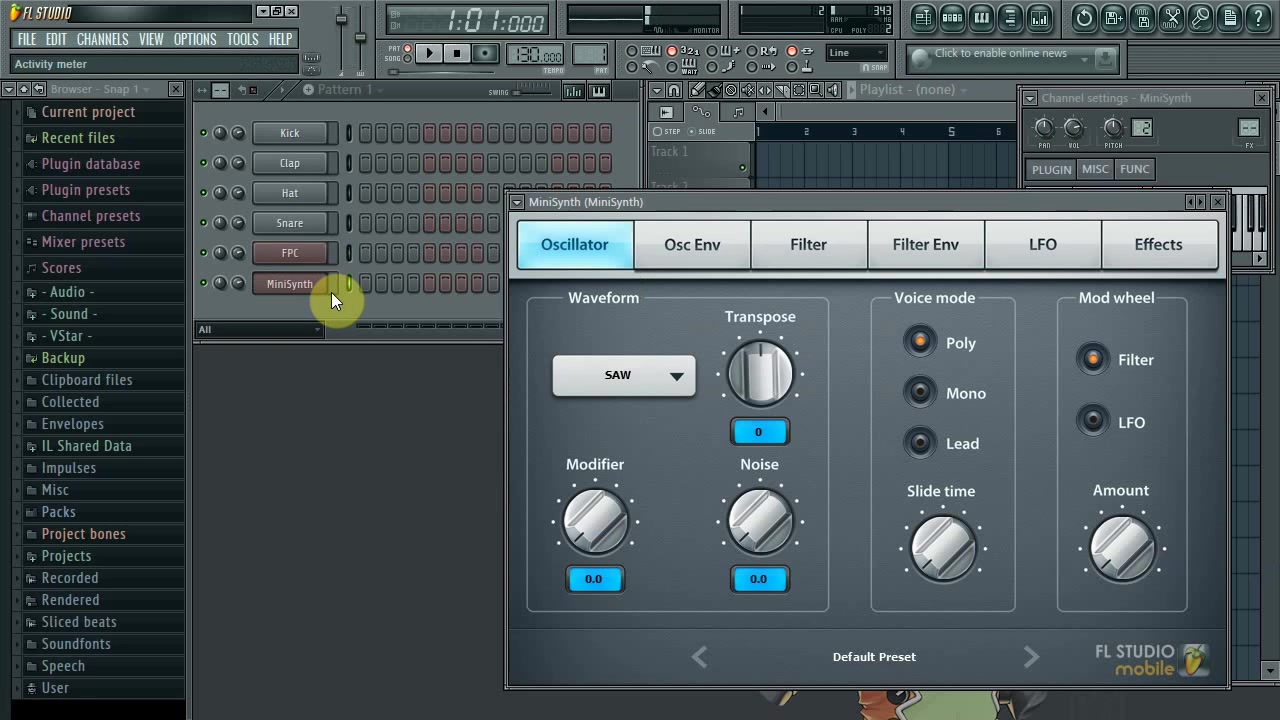
Task: Click the tempo 130.000 display
Action: tap(534, 53)
